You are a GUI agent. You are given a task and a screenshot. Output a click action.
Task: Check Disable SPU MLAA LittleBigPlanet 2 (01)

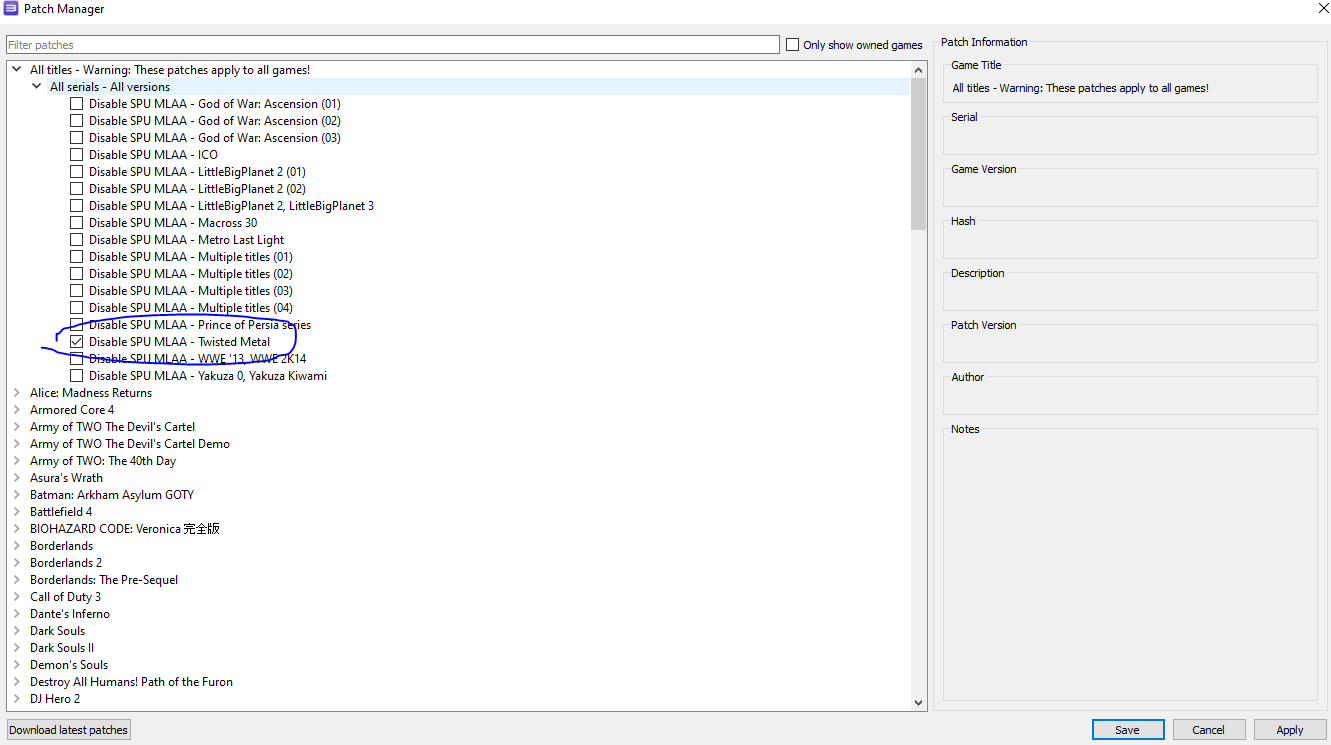(x=76, y=172)
